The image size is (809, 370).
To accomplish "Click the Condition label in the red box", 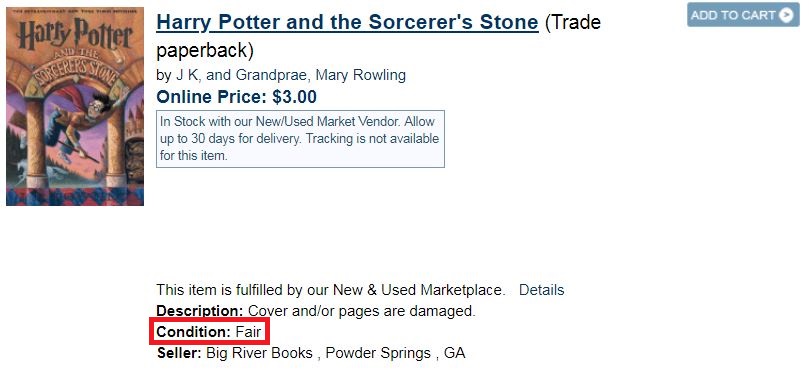I will coord(193,332).
